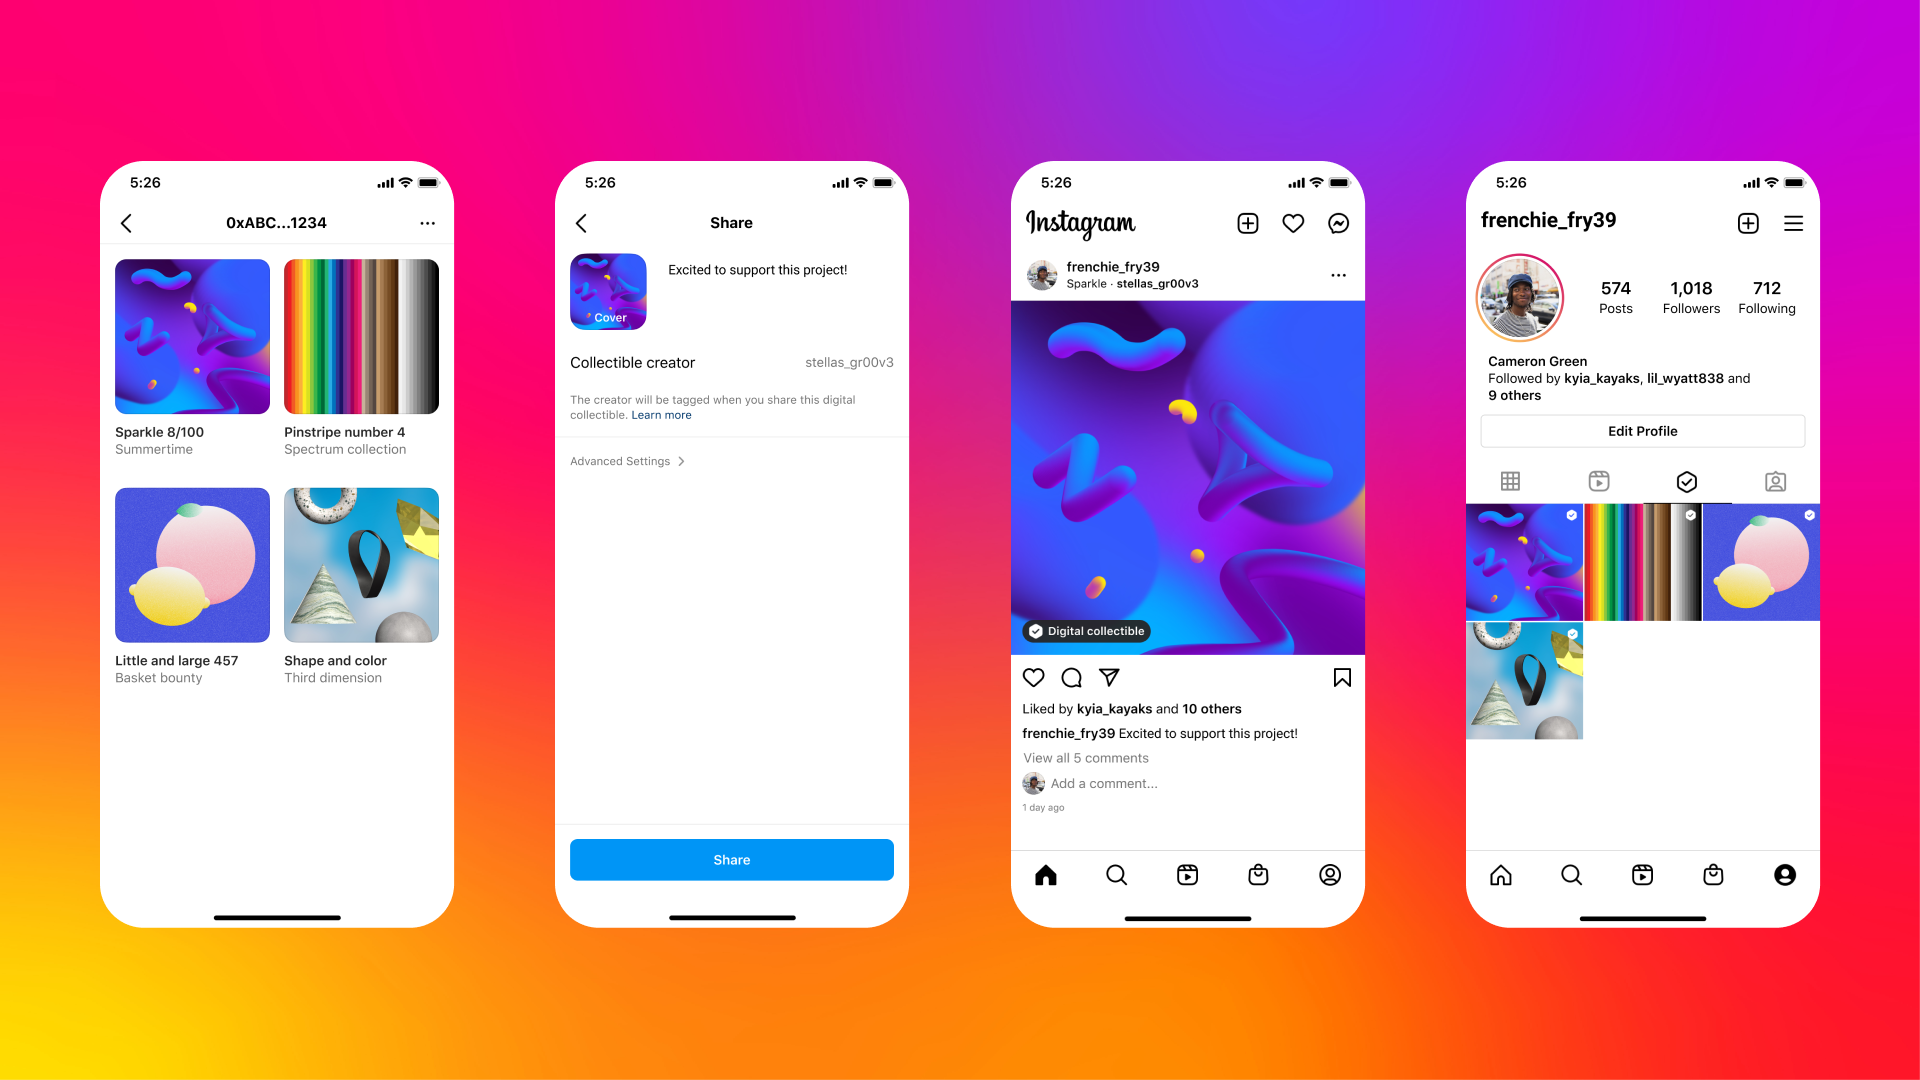Tap the grid view icon on profile
The image size is (1920, 1080).
pyautogui.click(x=1511, y=480)
